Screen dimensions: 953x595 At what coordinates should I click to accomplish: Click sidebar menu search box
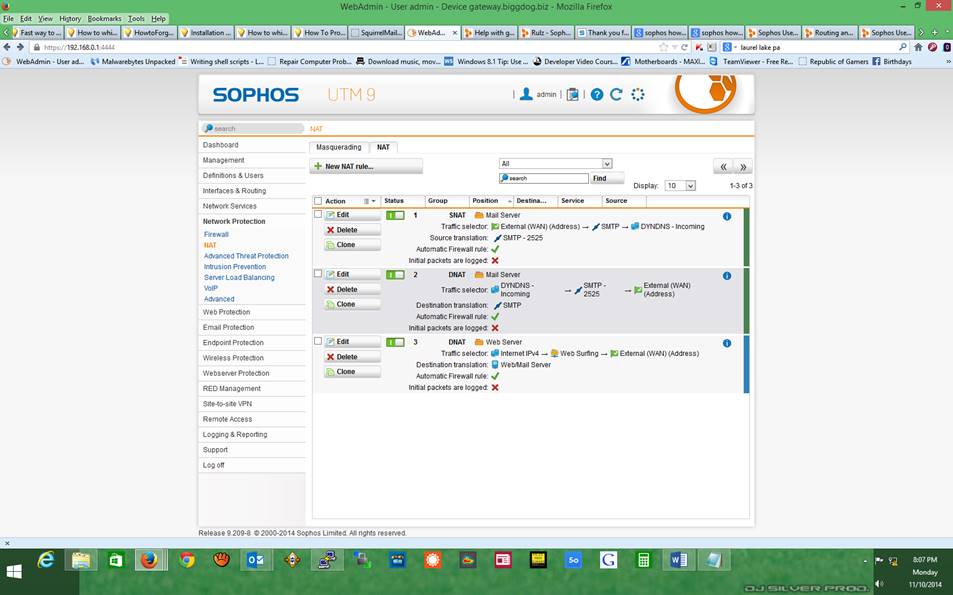click(252, 129)
